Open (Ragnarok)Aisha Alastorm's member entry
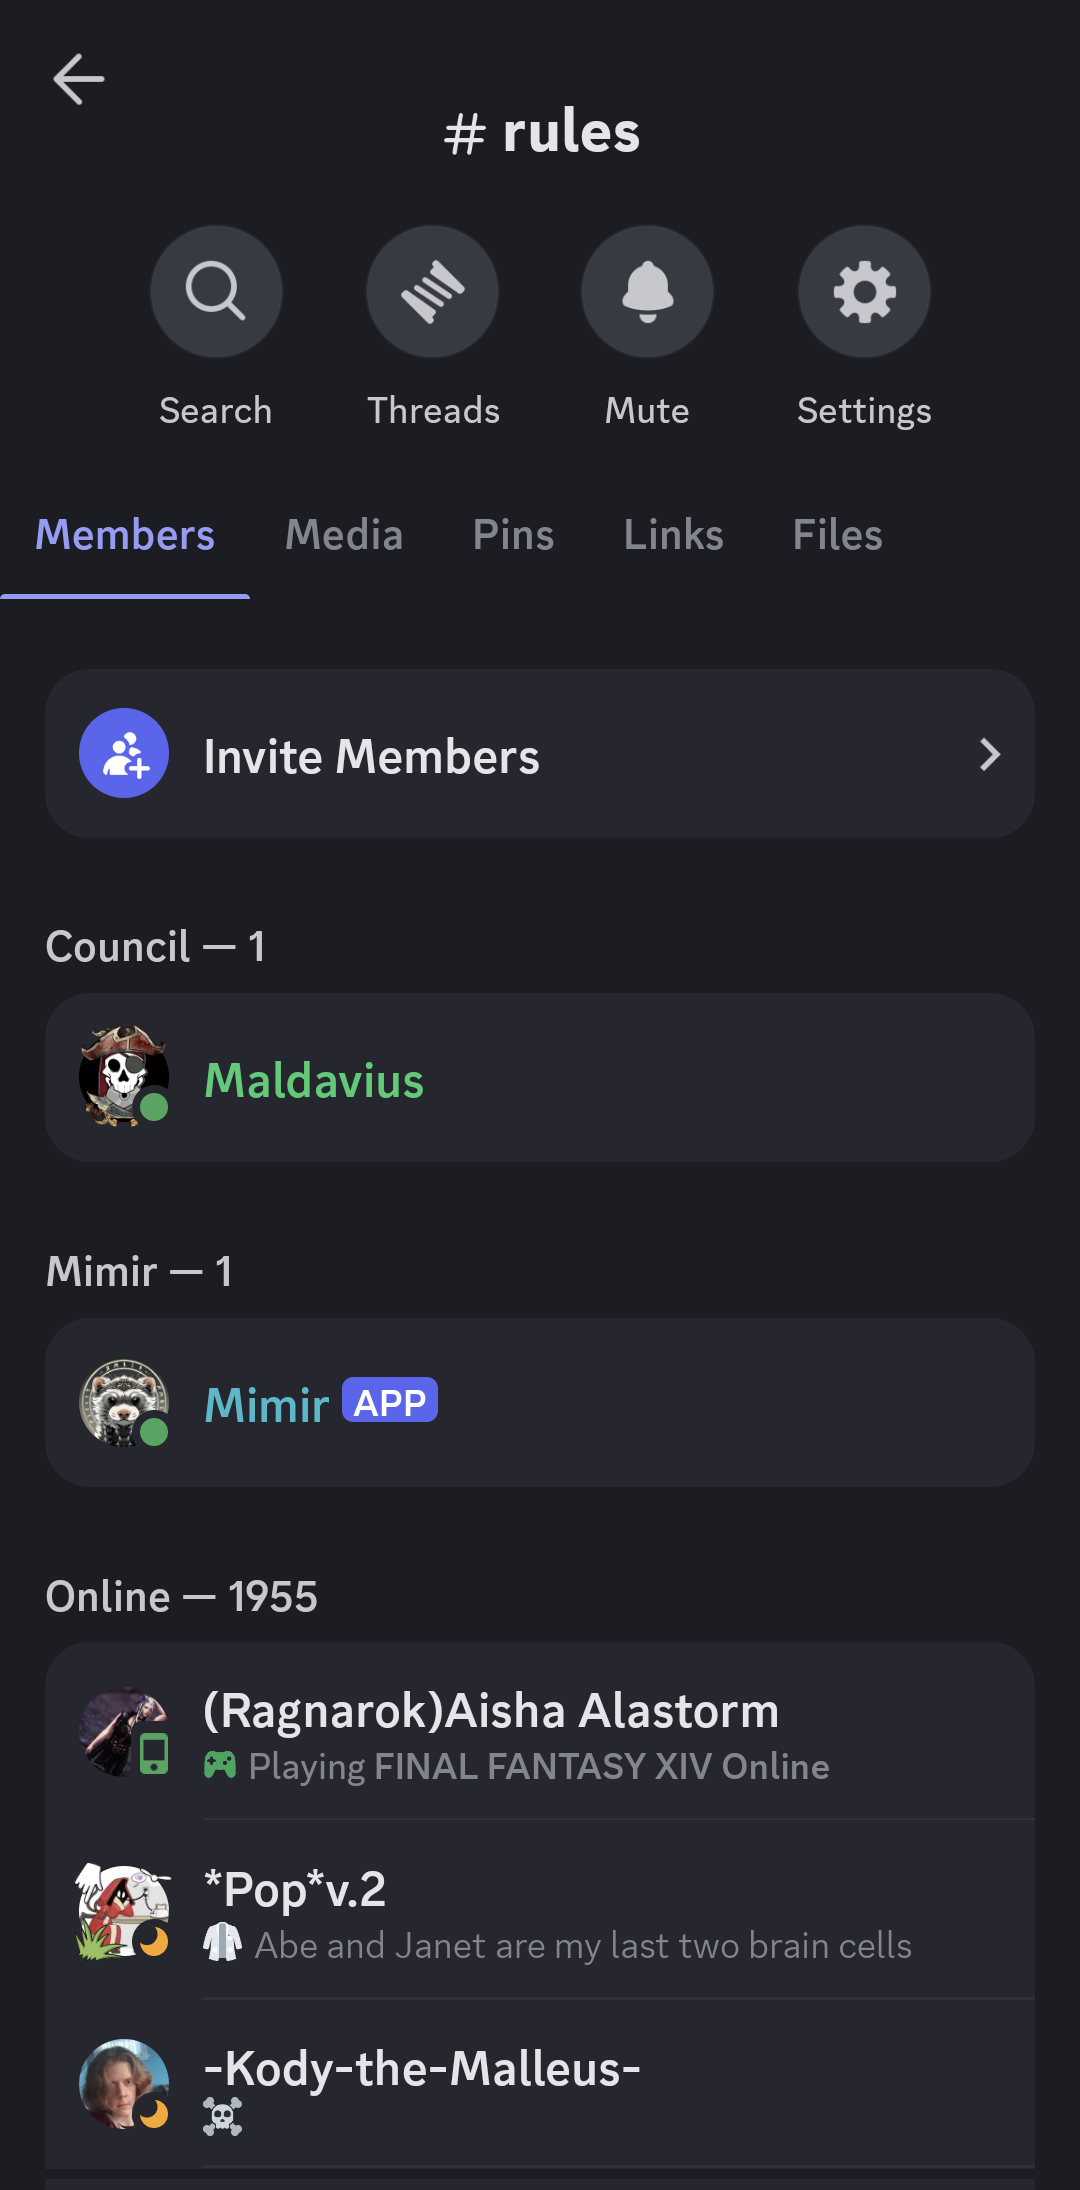Viewport: 1080px width, 2190px height. [x=540, y=1732]
